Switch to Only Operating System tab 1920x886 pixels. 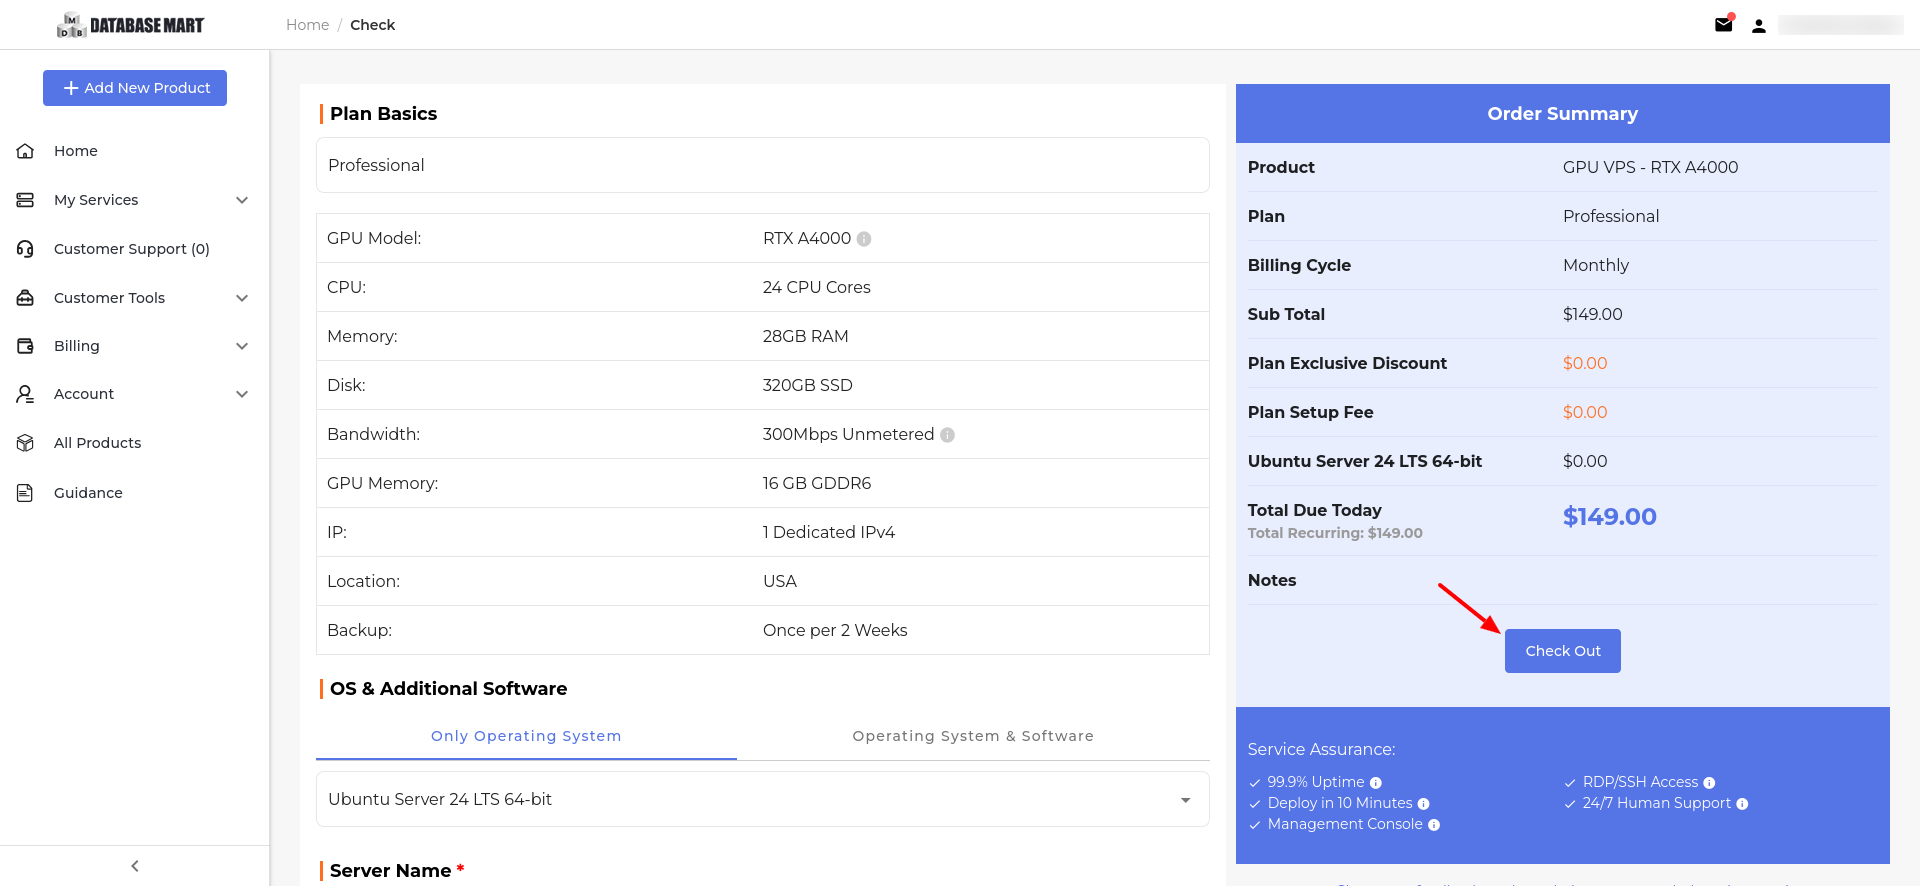(x=526, y=736)
